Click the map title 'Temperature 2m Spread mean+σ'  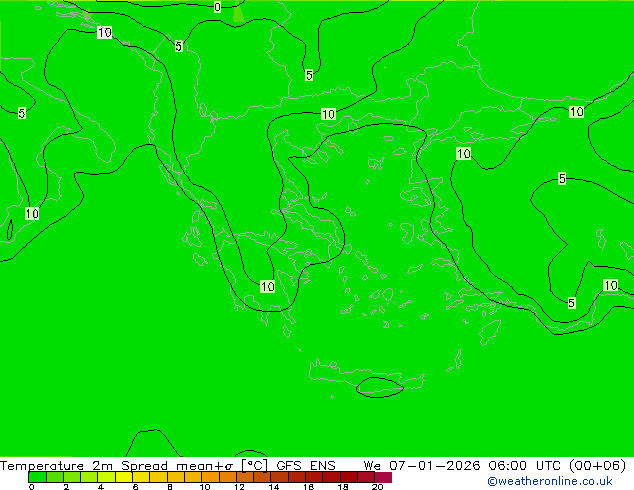(116, 466)
